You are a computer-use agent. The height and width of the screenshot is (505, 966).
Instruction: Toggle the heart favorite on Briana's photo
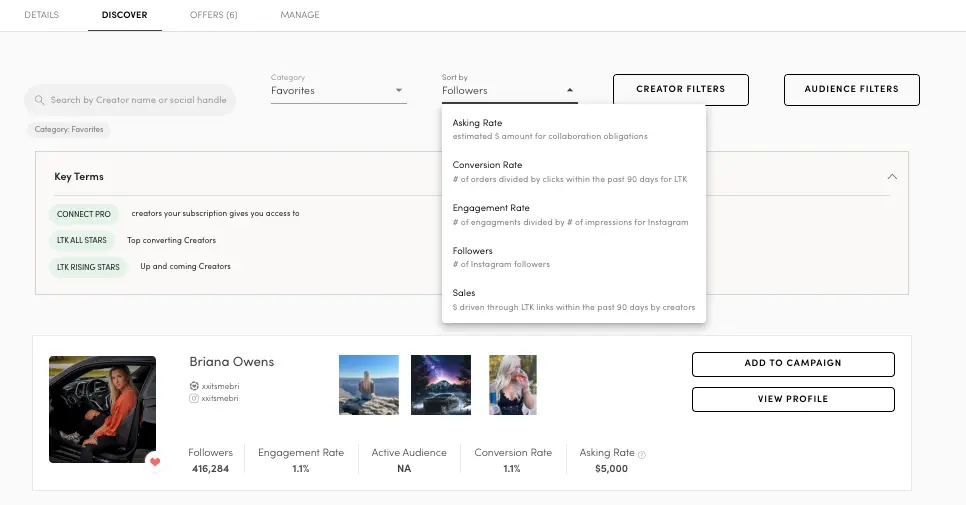pyautogui.click(x=154, y=461)
